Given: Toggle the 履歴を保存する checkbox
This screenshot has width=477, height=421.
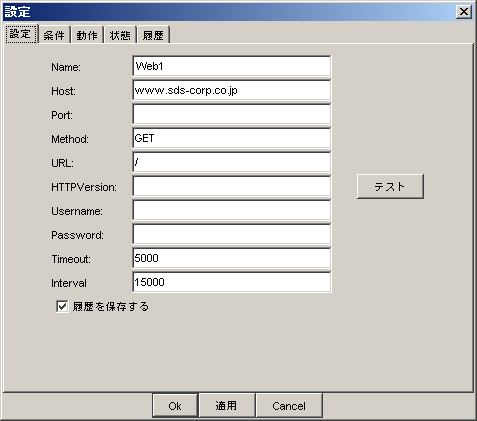Looking at the screenshot, I should click(x=62, y=306).
